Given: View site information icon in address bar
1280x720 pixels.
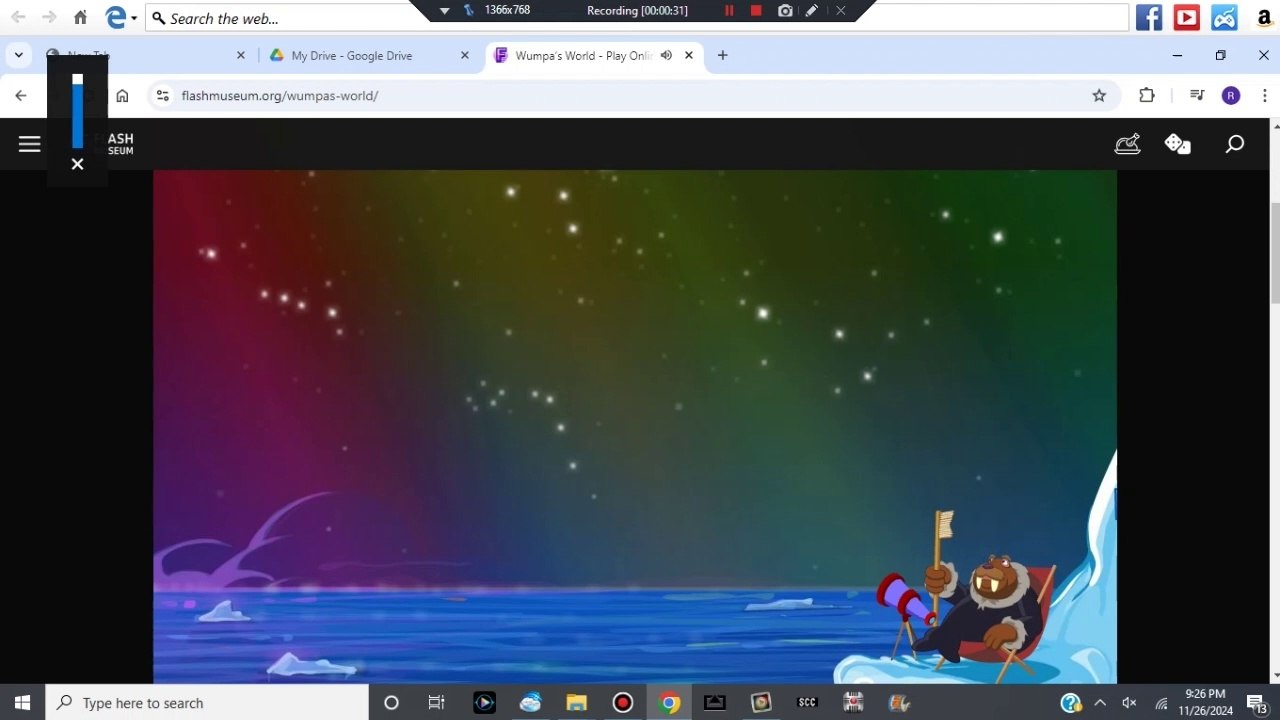Looking at the screenshot, I should pyautogui.click(x=163, y=96).
